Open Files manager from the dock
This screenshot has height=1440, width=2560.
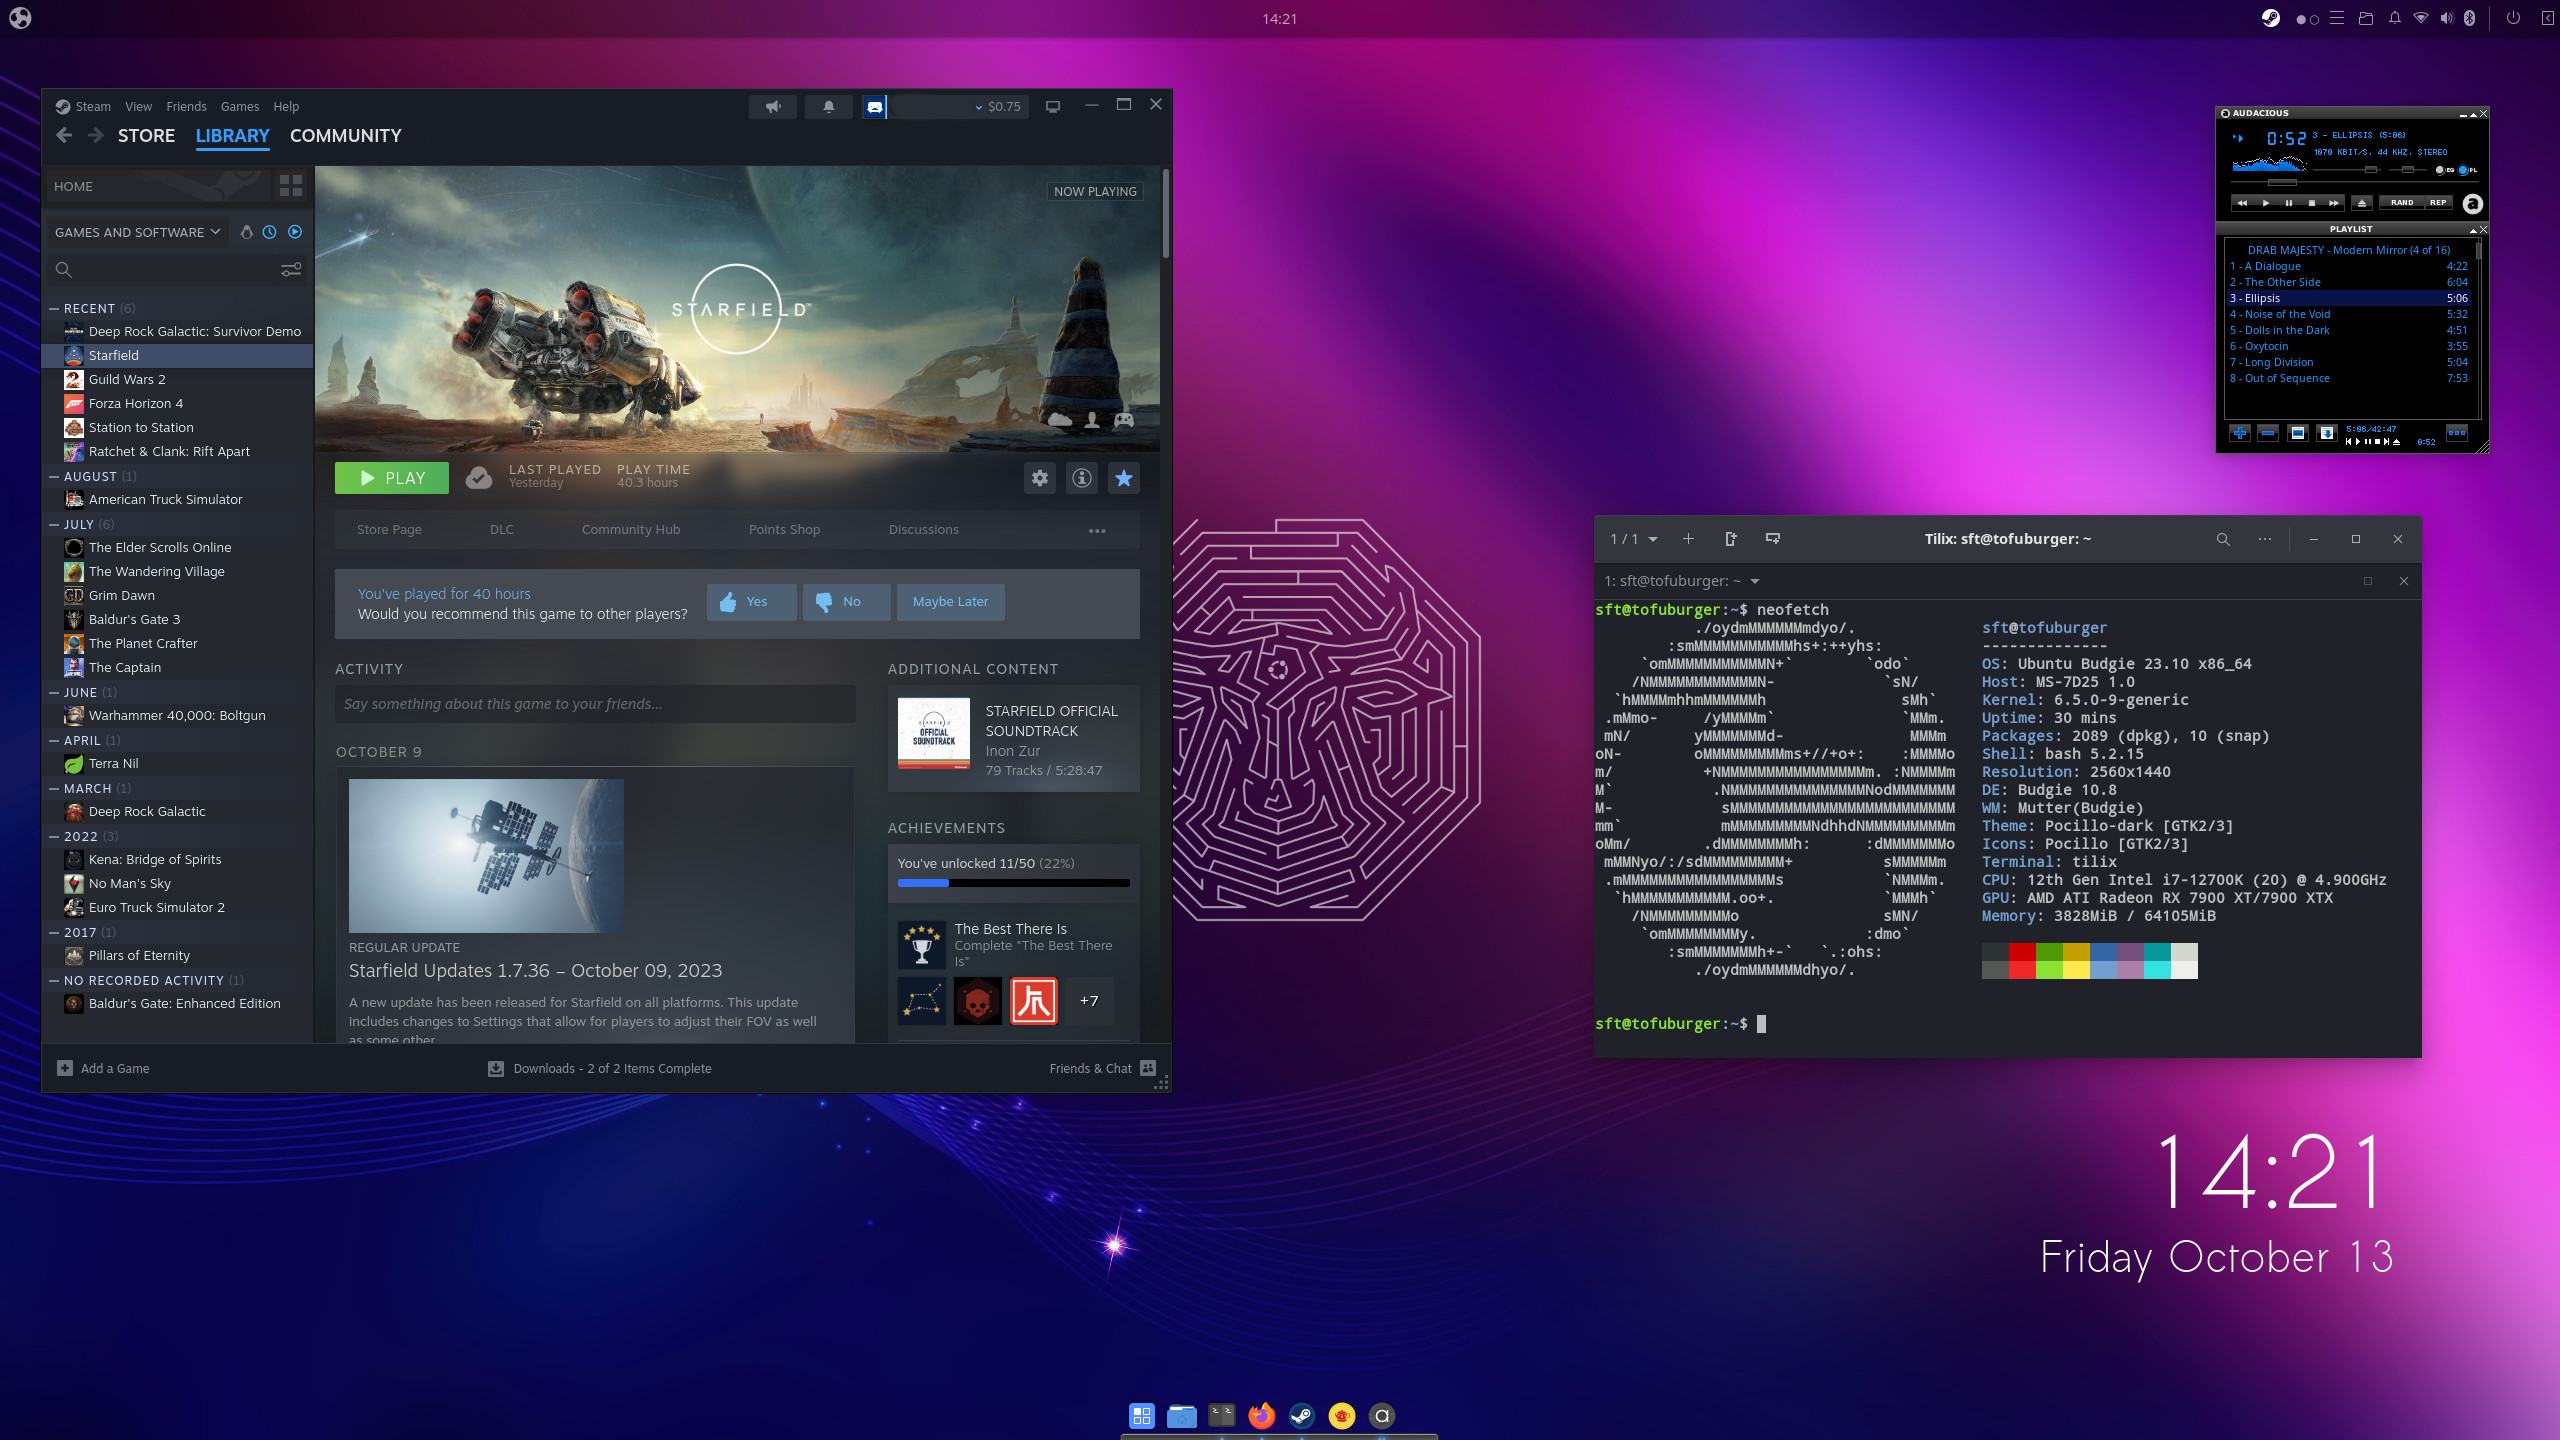[x=1182, y=1415]
